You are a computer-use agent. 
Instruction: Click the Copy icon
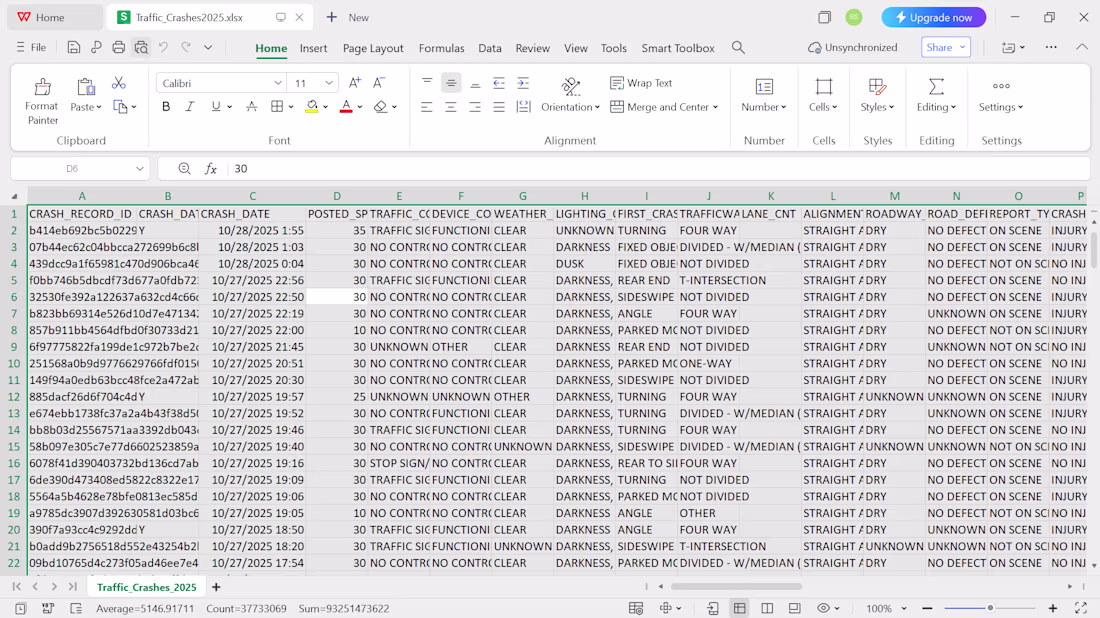[121, 107]
